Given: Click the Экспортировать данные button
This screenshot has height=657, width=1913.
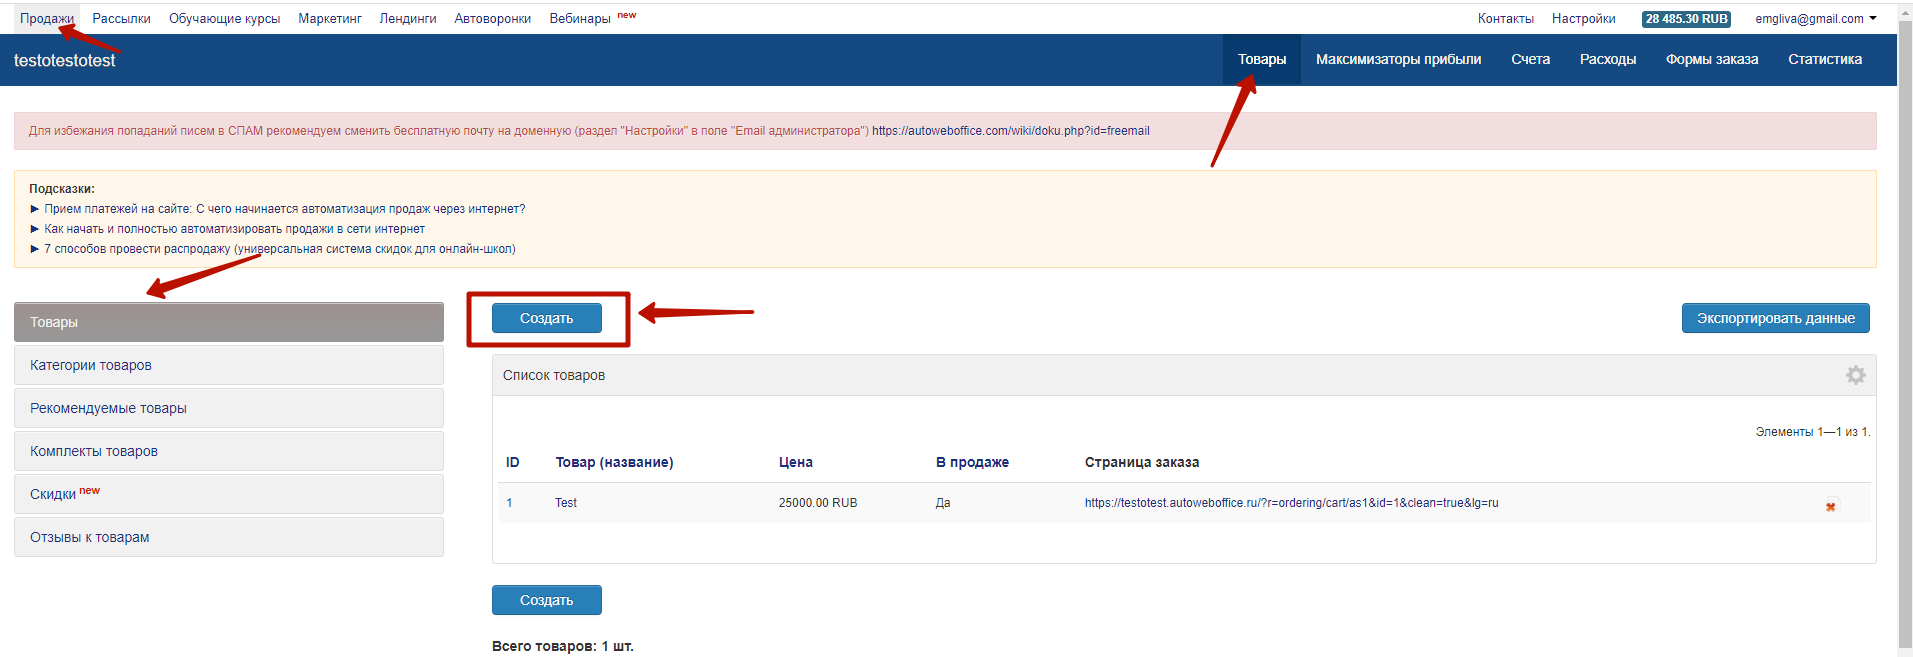Looking at the screenshot, I should coord(1775,318).
